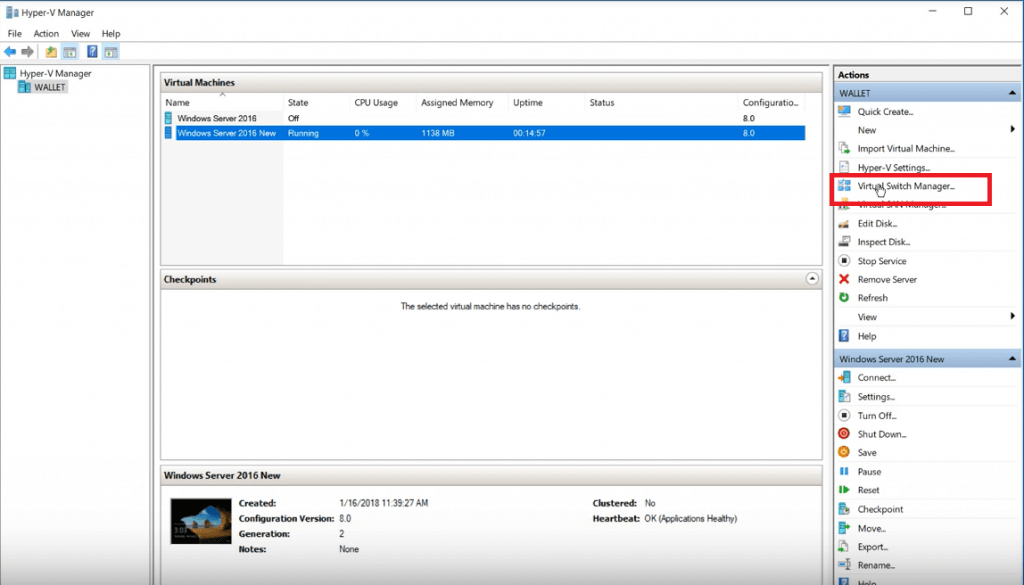
Task: Open the View menu in the menu bar
Action: [x=80, y=33]
